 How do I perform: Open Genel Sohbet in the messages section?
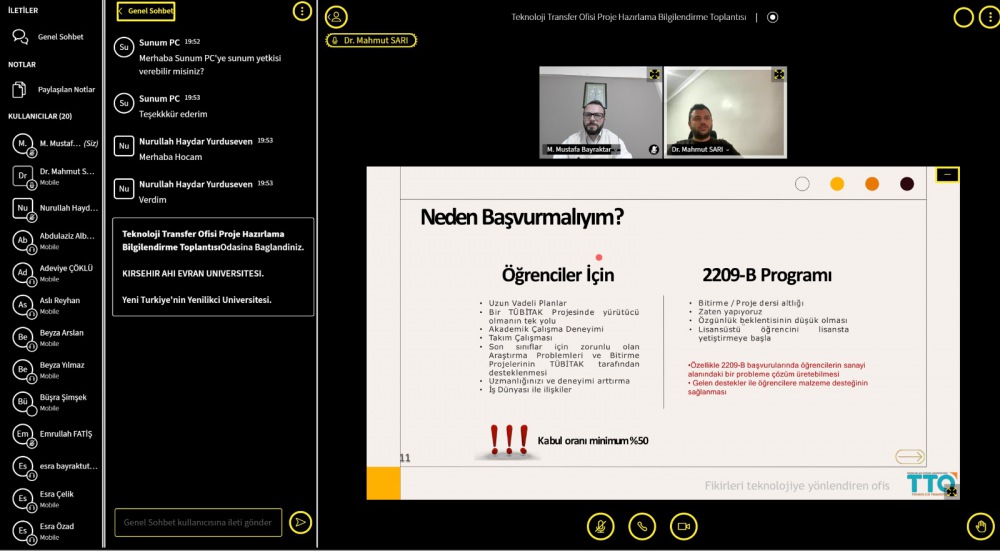51,37
